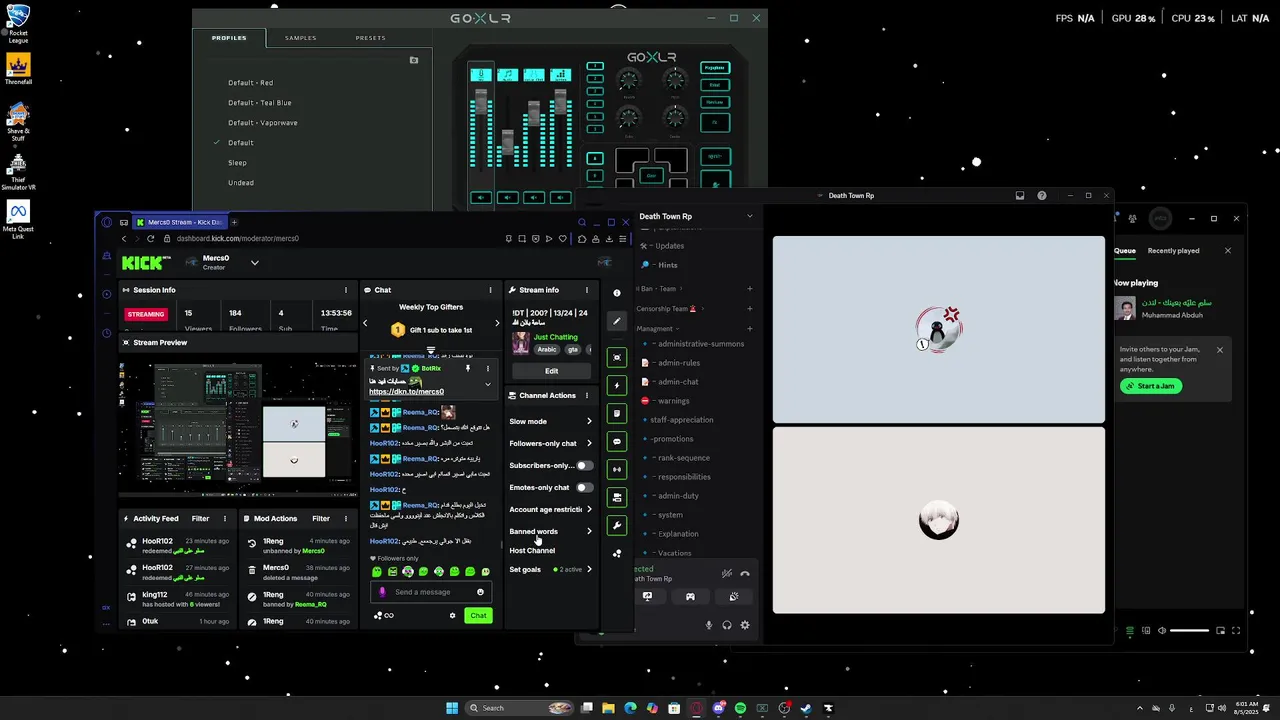Viewport: 1280px width, 720px height.
Task: Click the Mic channel display icon in GoXLR
Action: point(481,75)
